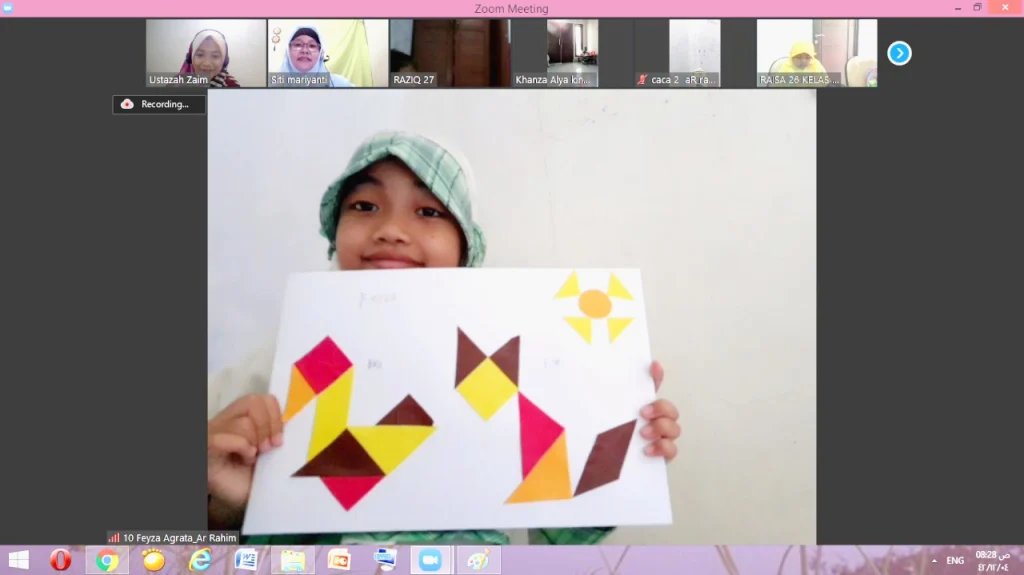Select Ustazah Zaim video thumbnail
The image size is (1024, 575).
(x=206, y=53)
